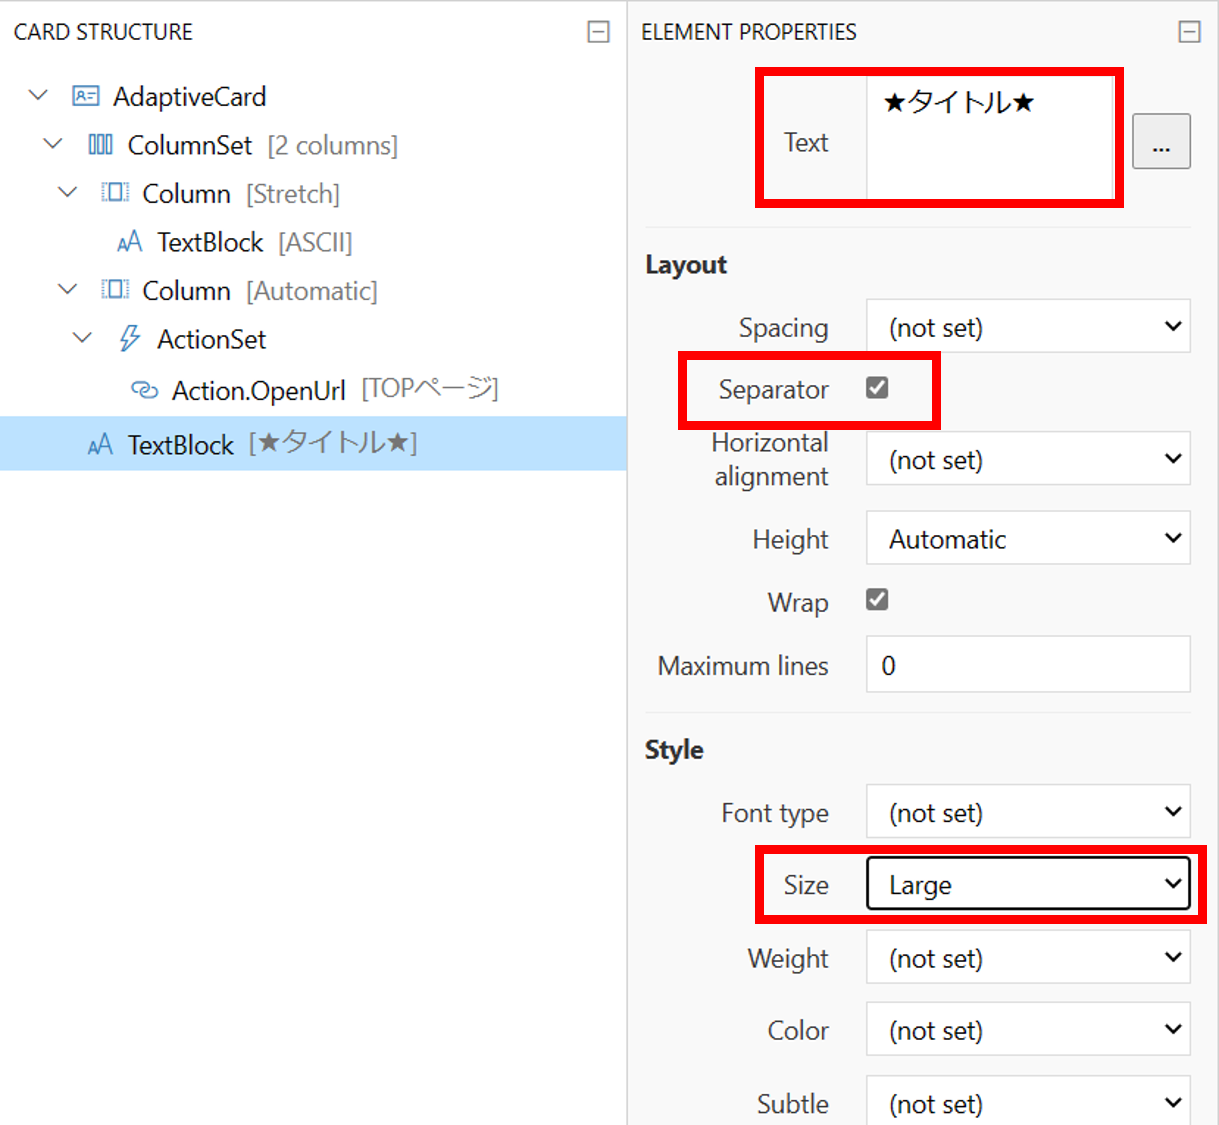Toggle the Wrap checkbox
This screenshot has height=1125, width=1219.
[877, 600]
